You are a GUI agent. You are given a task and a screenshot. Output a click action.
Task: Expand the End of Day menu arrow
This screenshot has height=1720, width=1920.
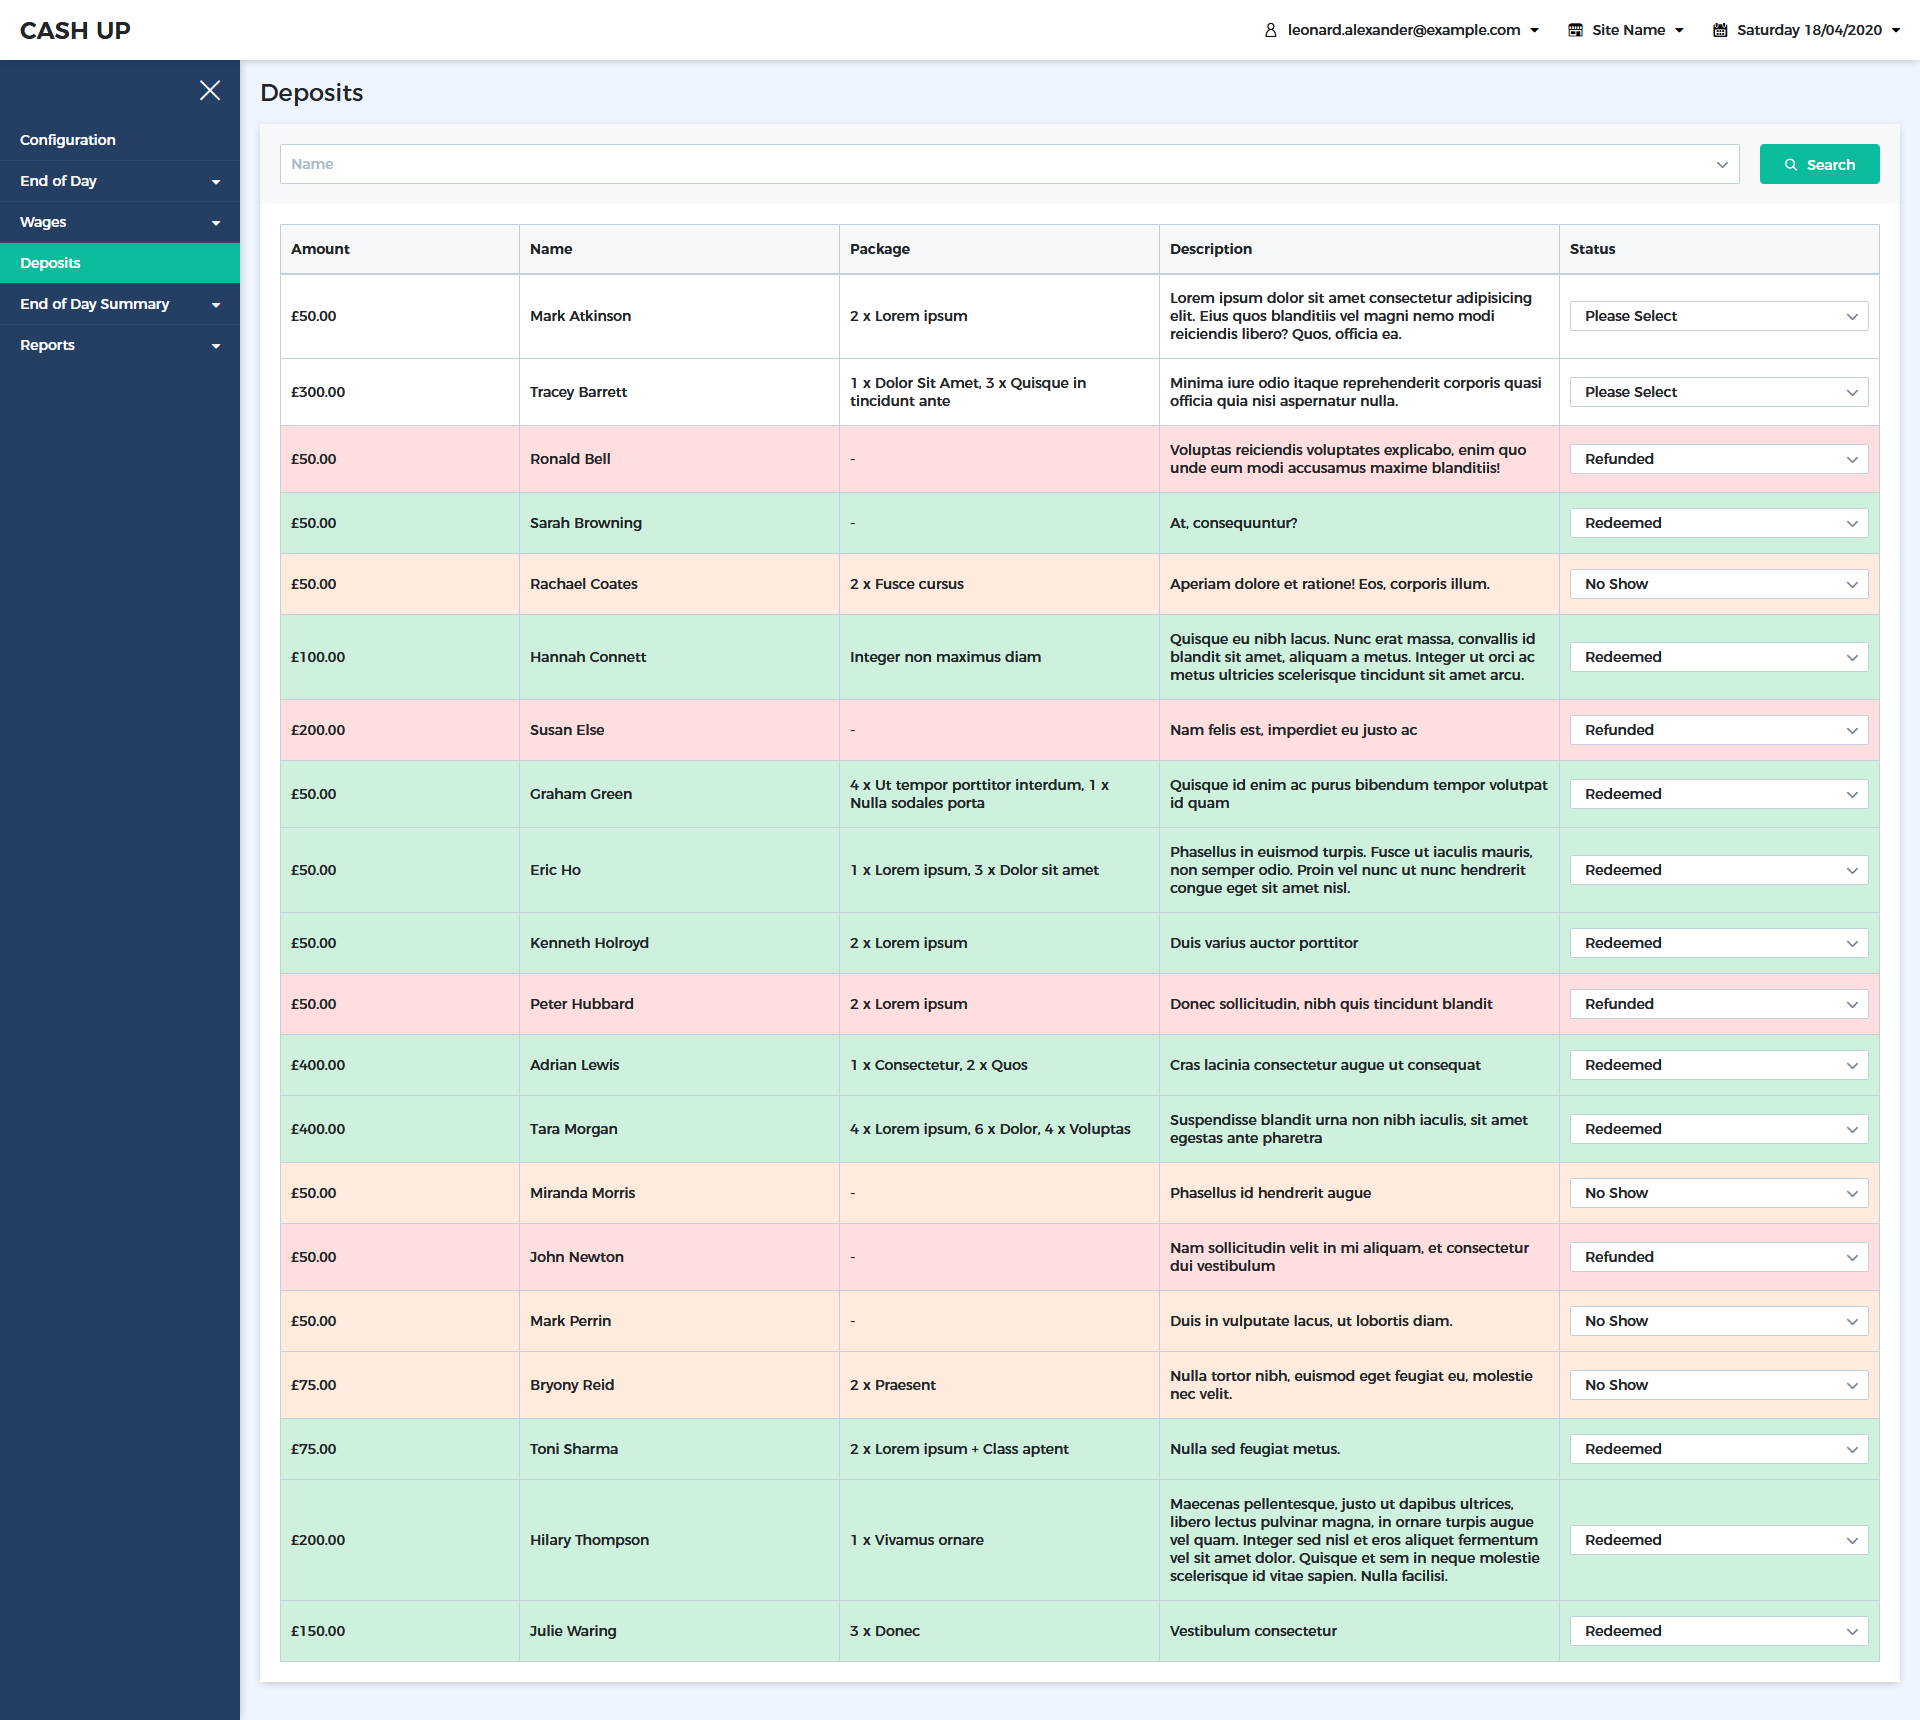(x=216, y=182)
